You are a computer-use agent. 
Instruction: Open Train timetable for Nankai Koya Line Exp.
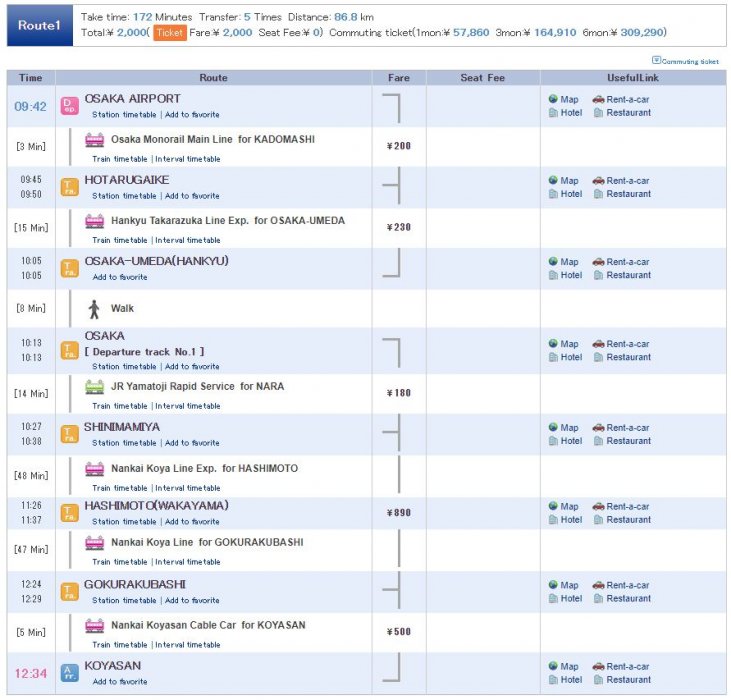[120, 488]
